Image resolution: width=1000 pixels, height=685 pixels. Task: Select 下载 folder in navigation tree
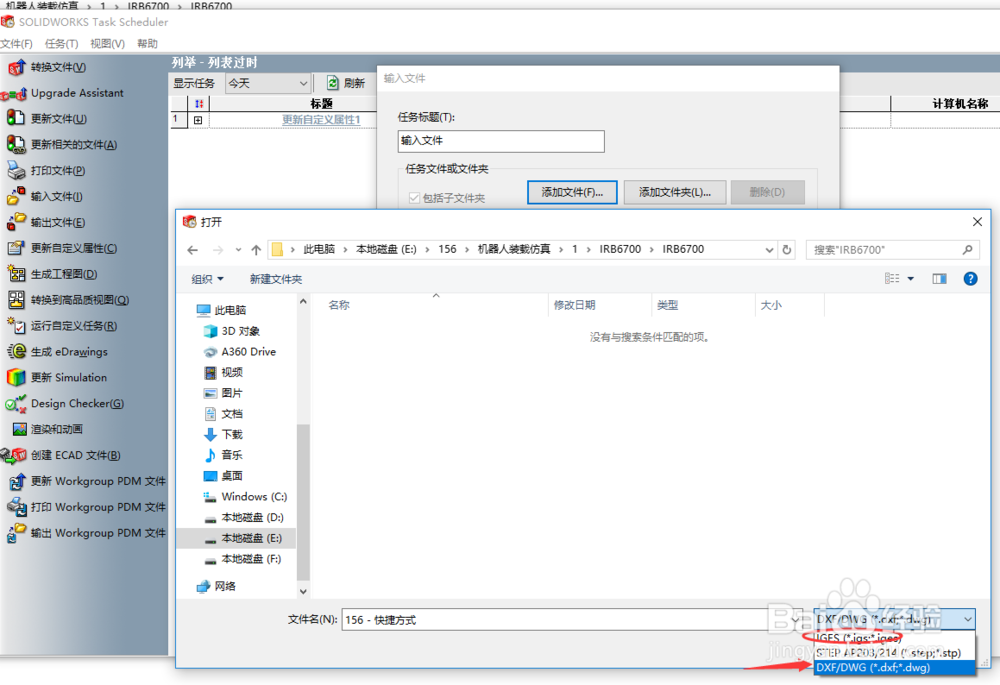tap(232, 434)
